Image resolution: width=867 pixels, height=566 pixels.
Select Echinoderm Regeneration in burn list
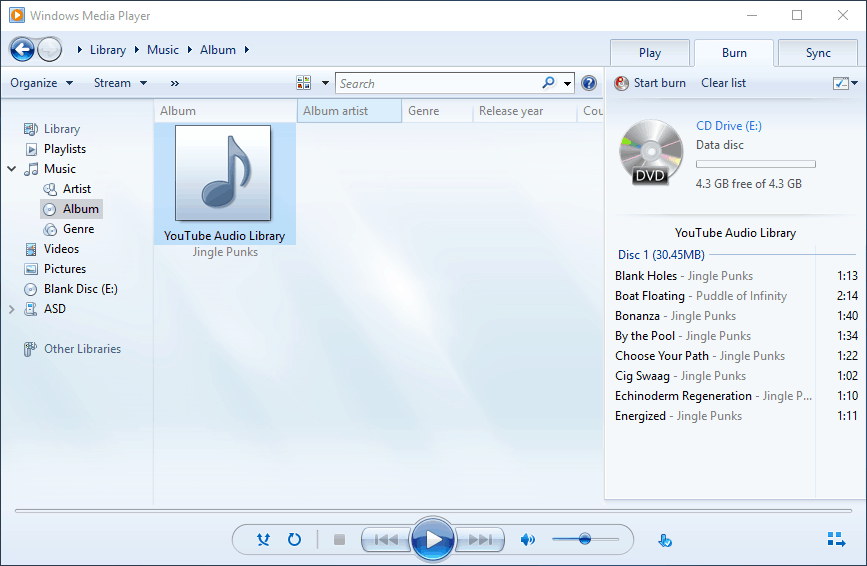coord(736,396)
